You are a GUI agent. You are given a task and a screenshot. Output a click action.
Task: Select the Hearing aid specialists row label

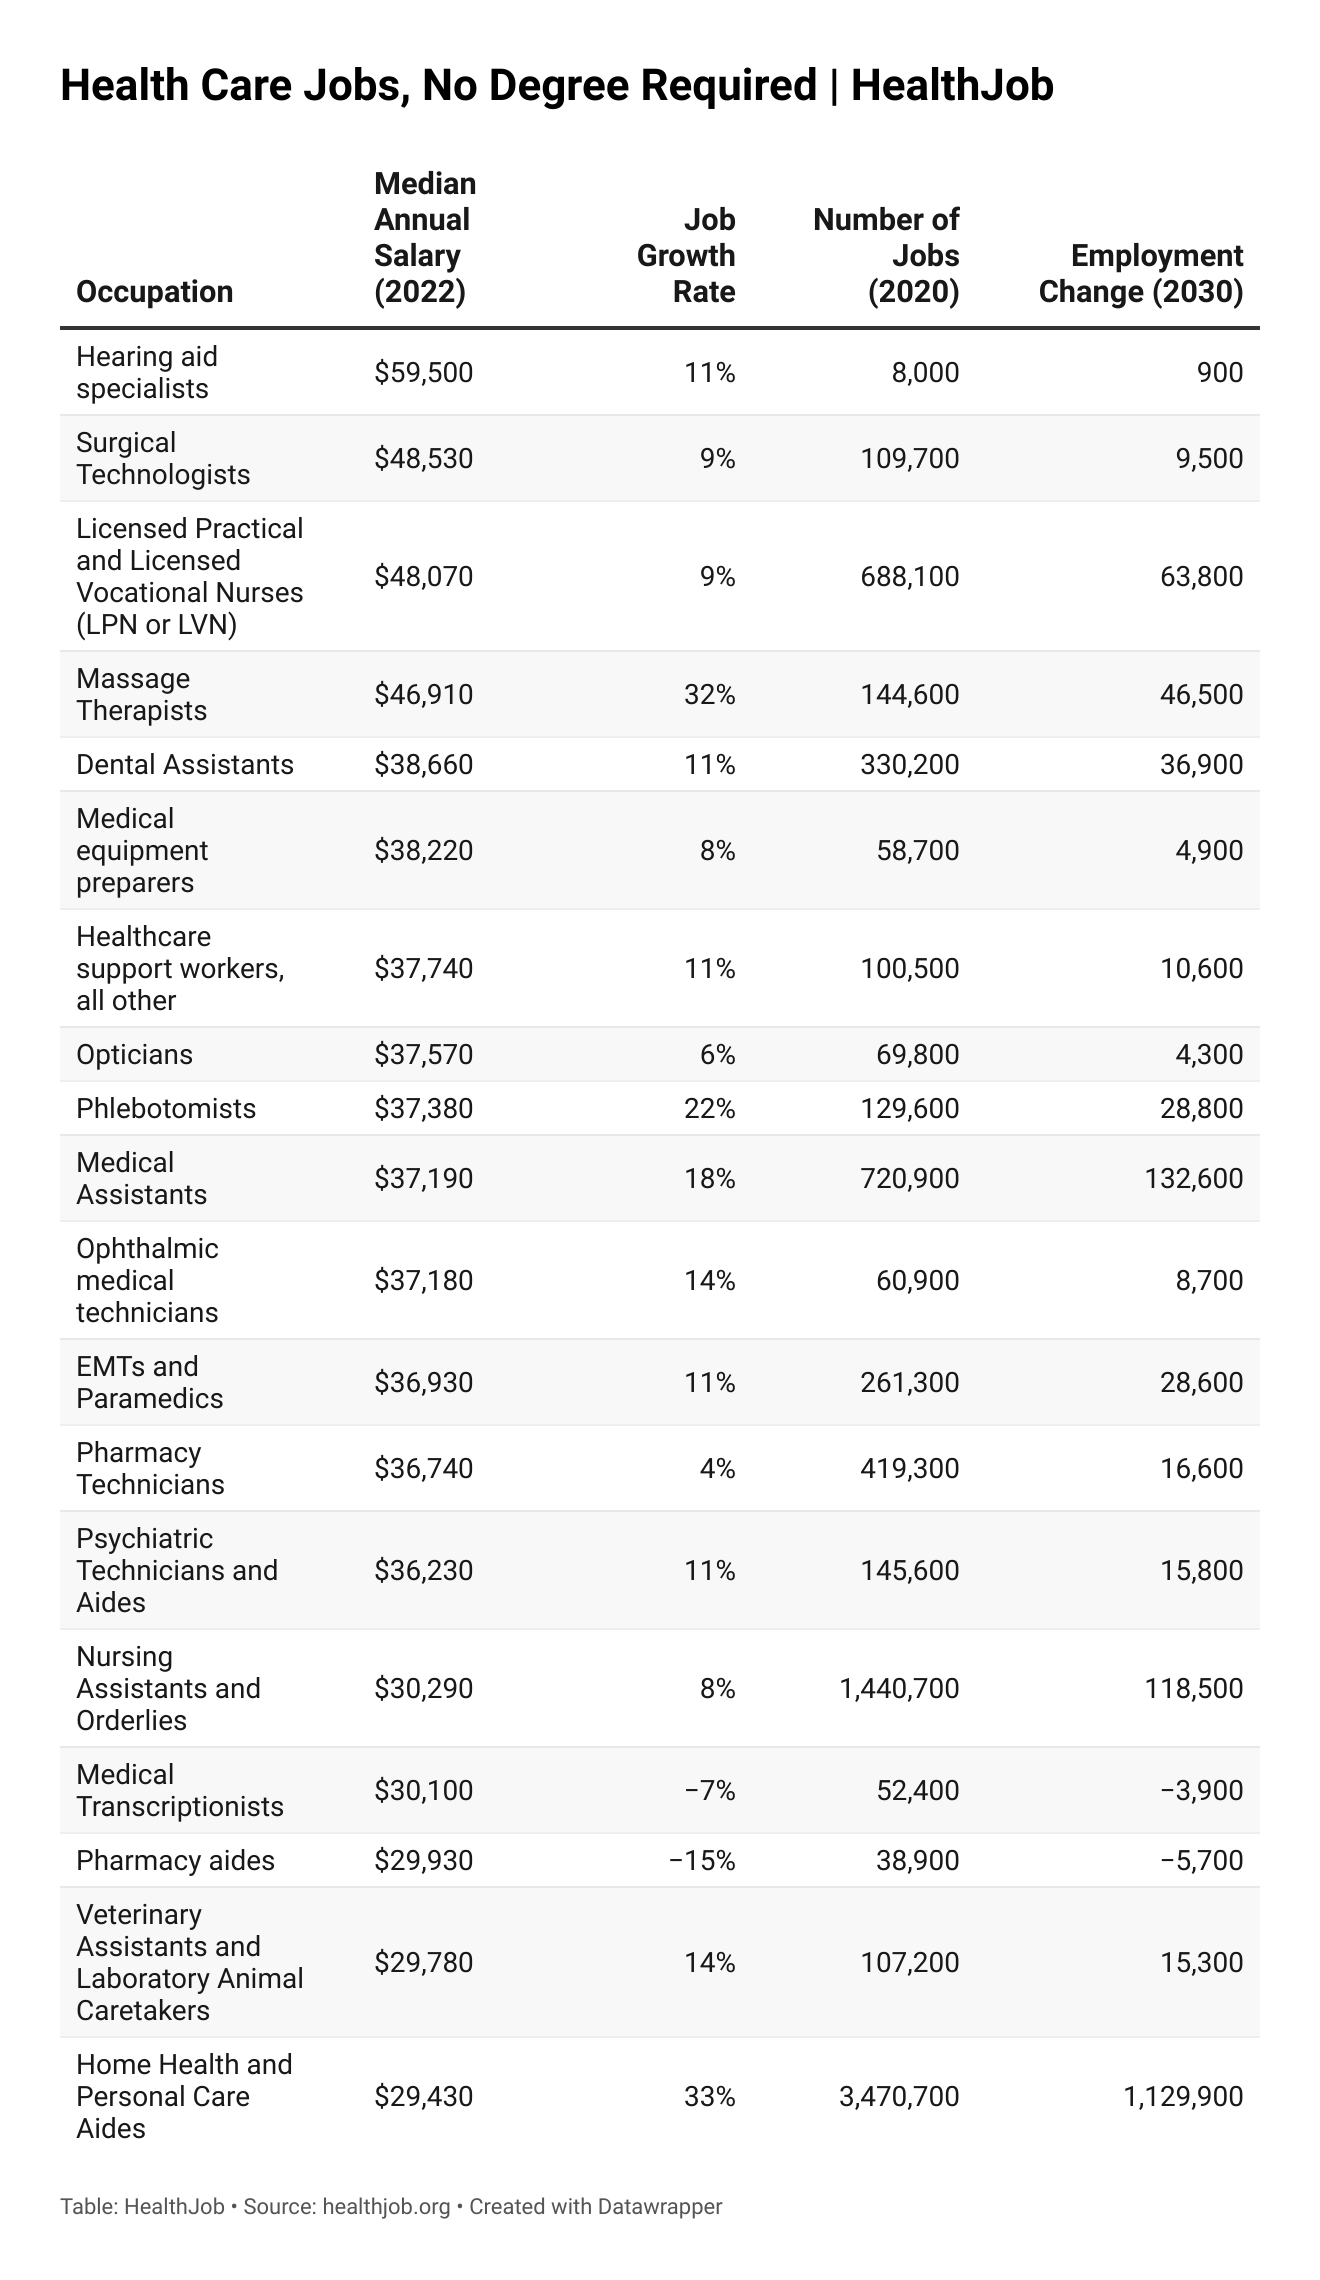147,372
